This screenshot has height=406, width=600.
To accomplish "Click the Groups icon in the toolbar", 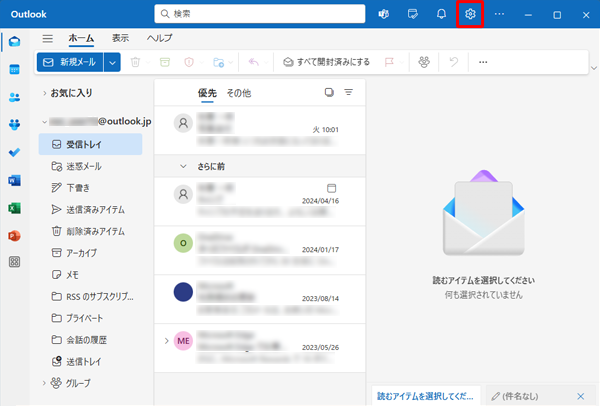I will pos(424,62).
